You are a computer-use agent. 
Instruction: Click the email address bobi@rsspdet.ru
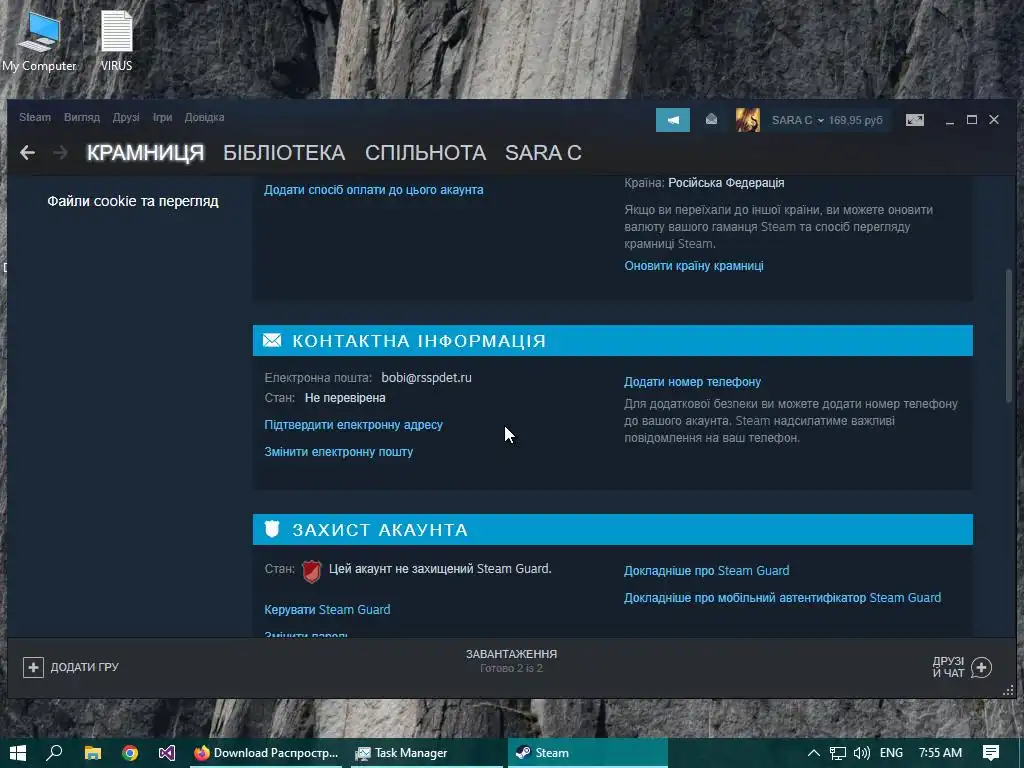pos(426,378)
